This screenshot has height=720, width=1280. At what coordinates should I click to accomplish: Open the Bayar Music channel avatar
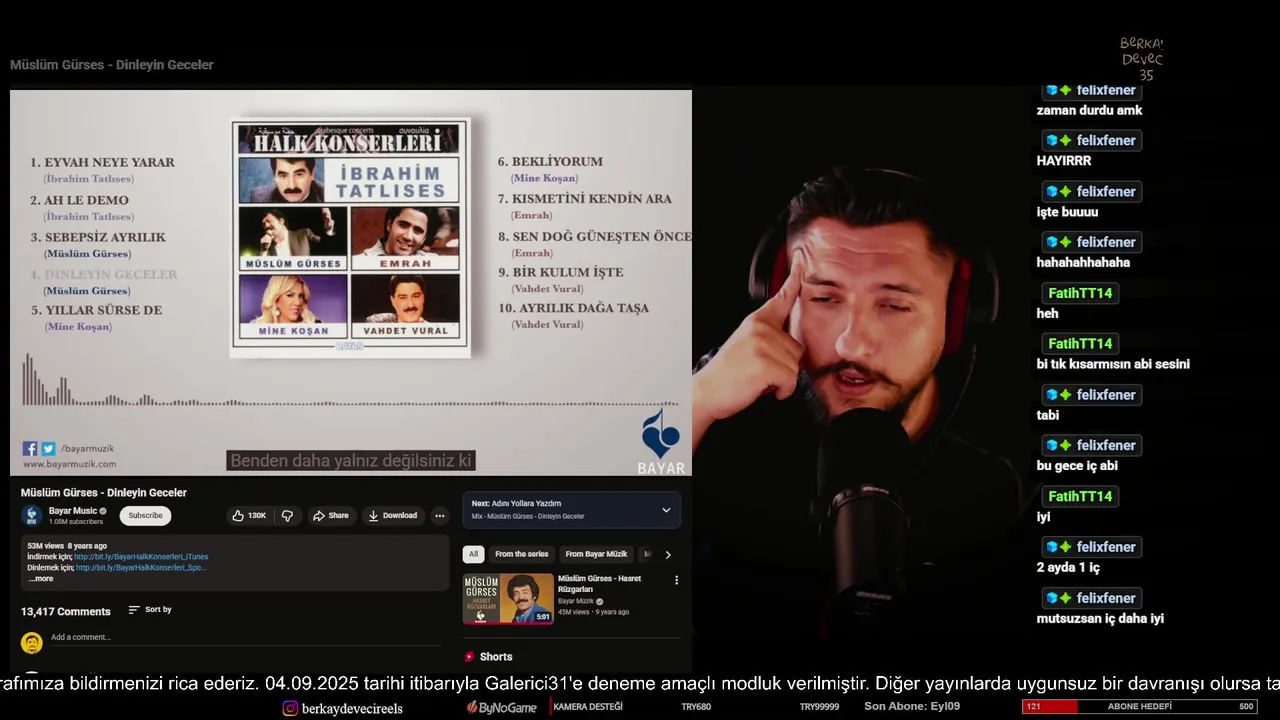point(32,515)
